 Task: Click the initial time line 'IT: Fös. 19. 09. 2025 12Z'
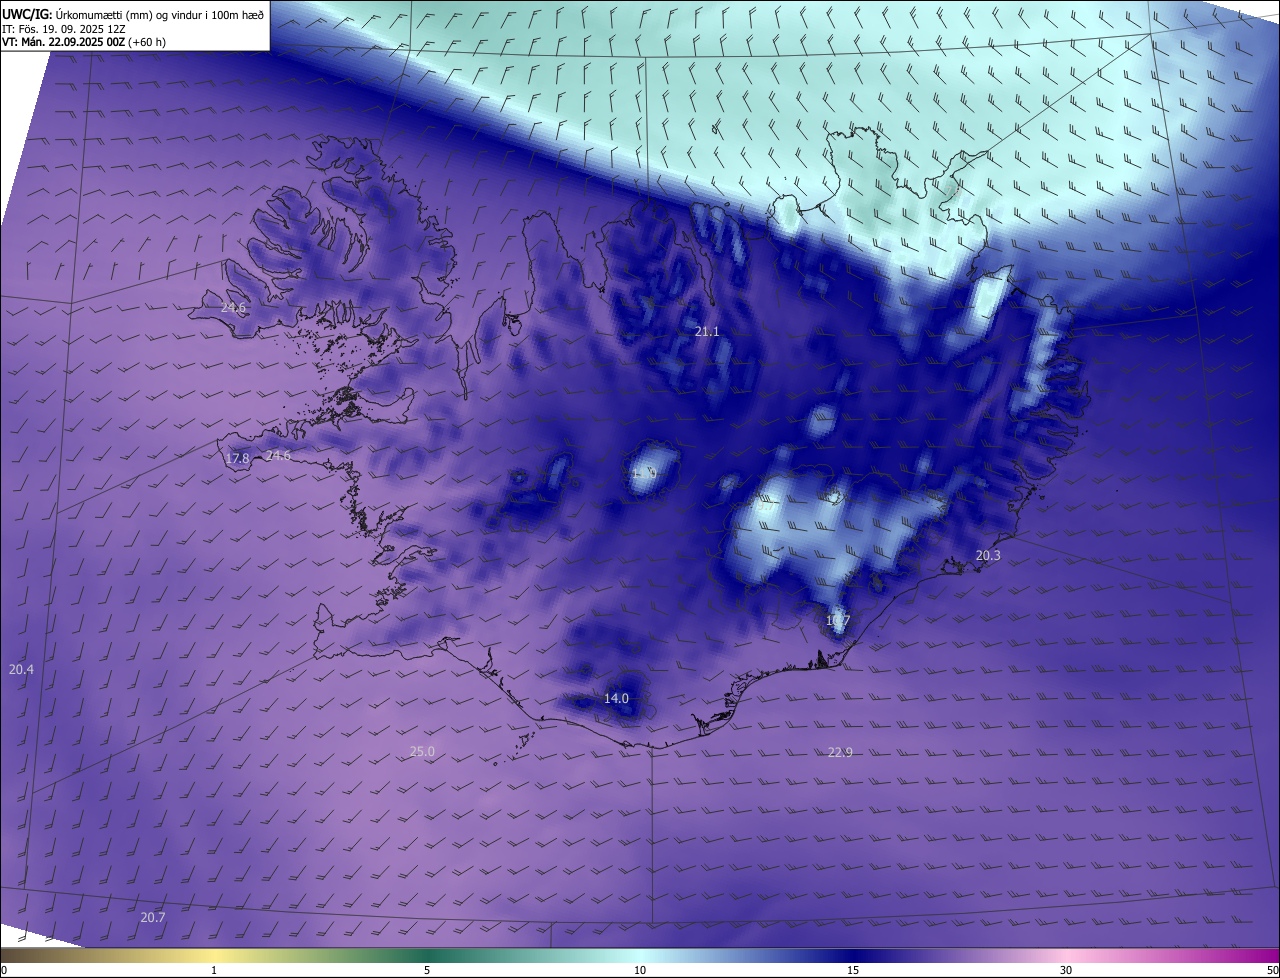[x=63, y=28]
